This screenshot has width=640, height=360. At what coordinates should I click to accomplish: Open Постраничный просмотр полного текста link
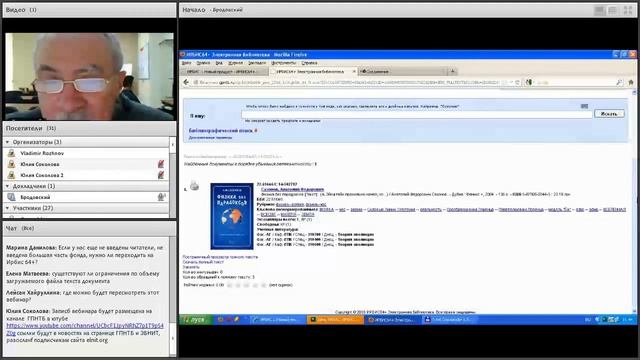pyautogui.click(x=220, y=257)
